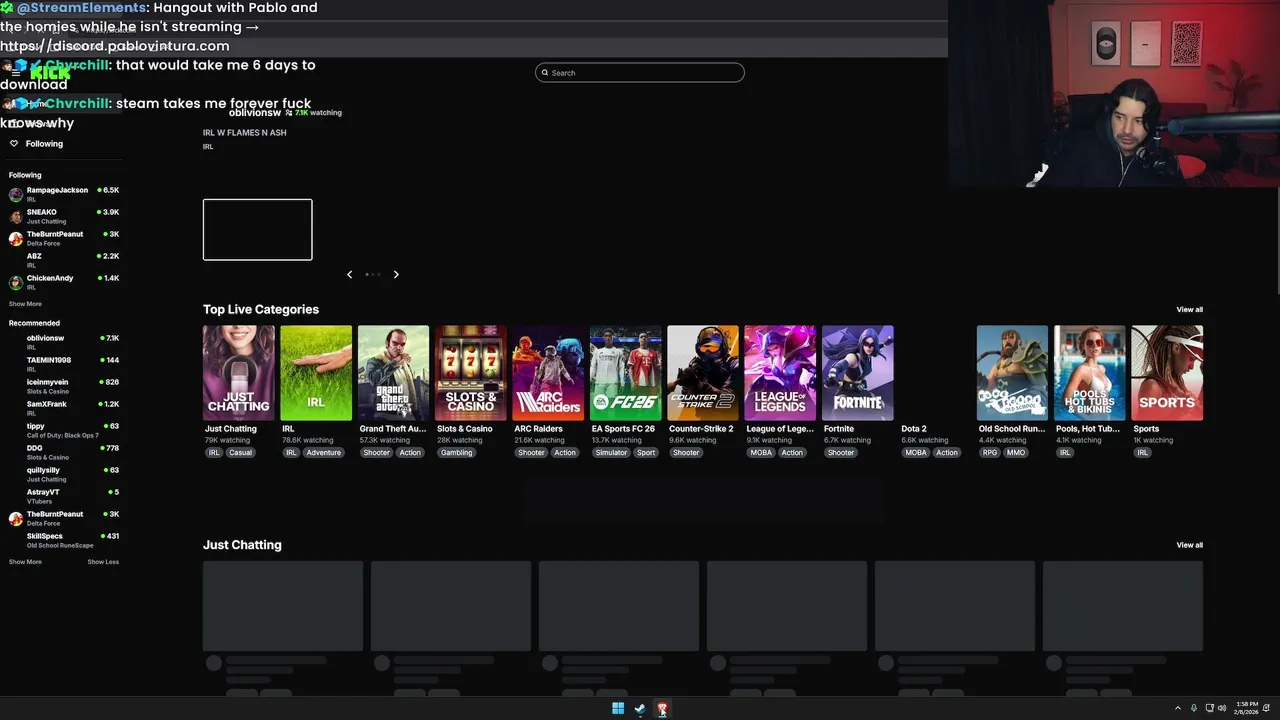
Task: Click the microphone tray icon
Action: (1193, 709)
